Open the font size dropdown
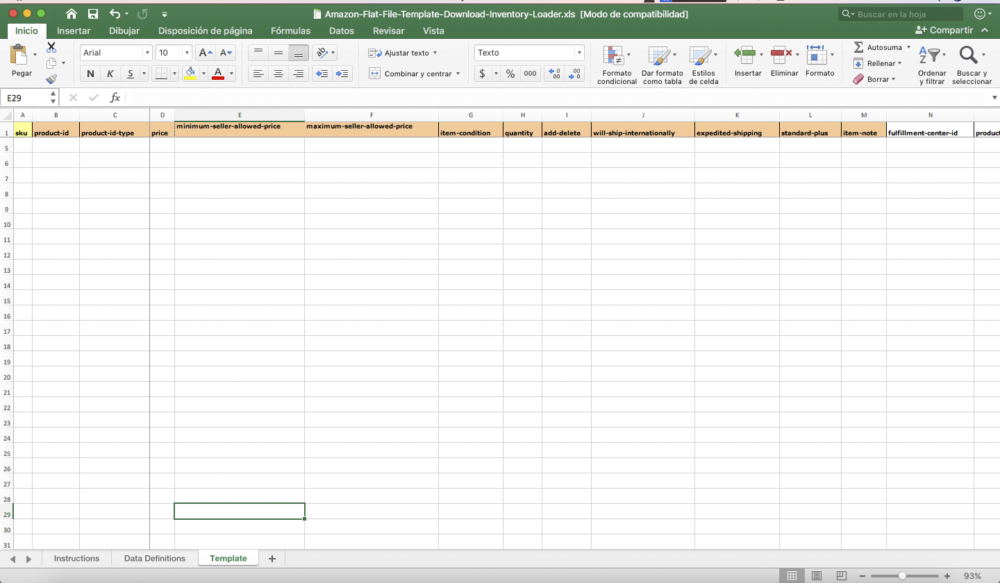This screenshot has height=583, width=1000. click(186, 53)
